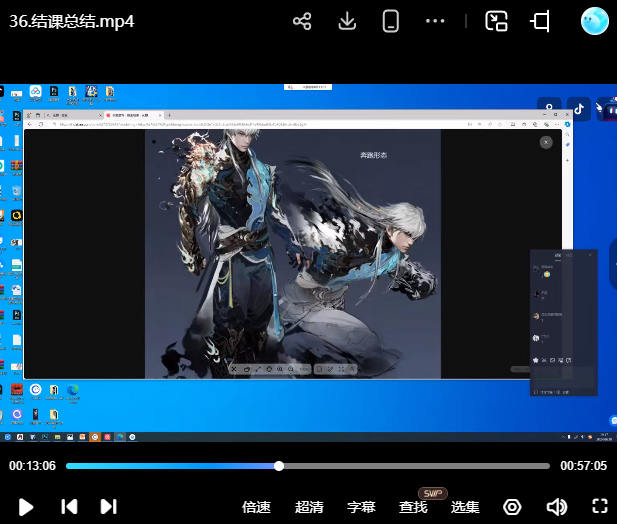Share the video with the share icon
The height and width of the screenshot is (524, 617).
pos(302,21)
